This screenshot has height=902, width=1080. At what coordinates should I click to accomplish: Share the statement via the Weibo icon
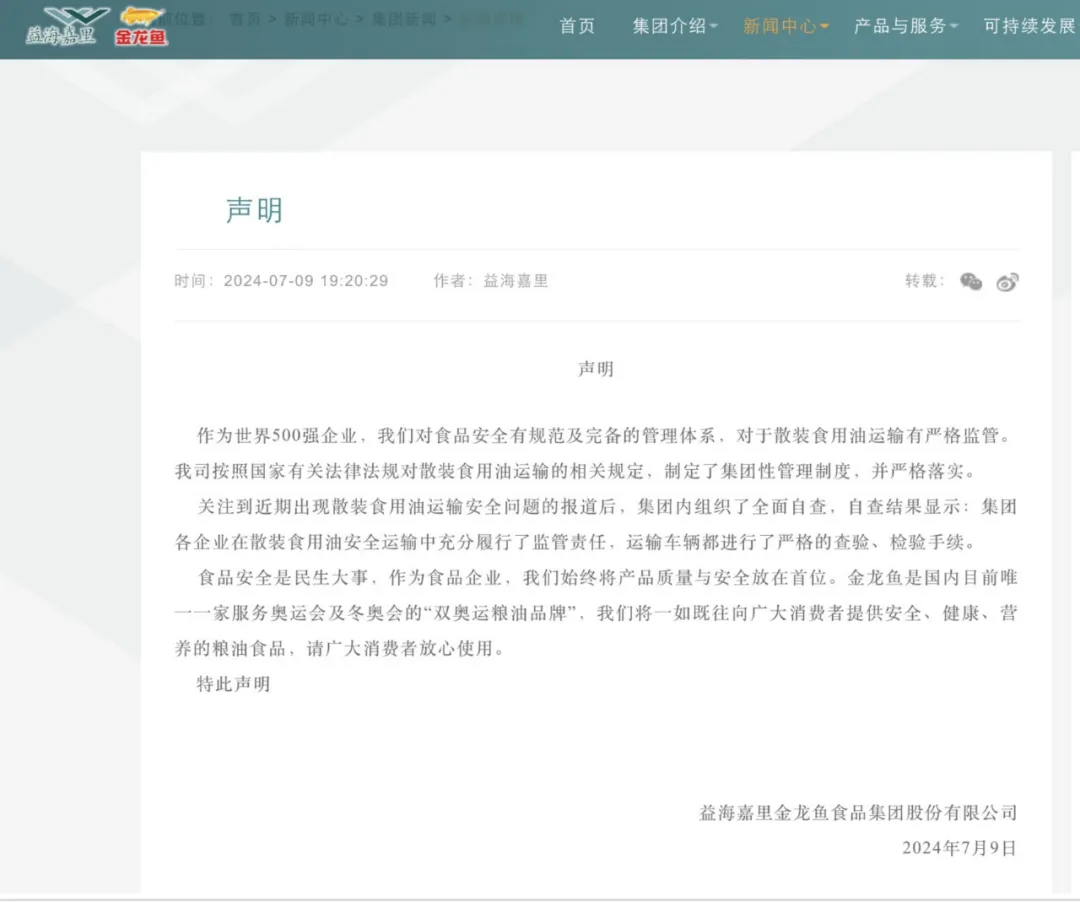[1008, 282]
